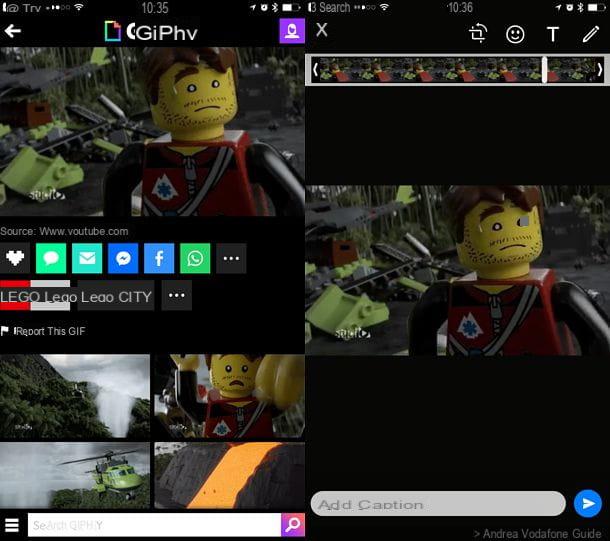Open the hamburger menu icon
This screenshot has width=610, height=541.
point(12,525)
